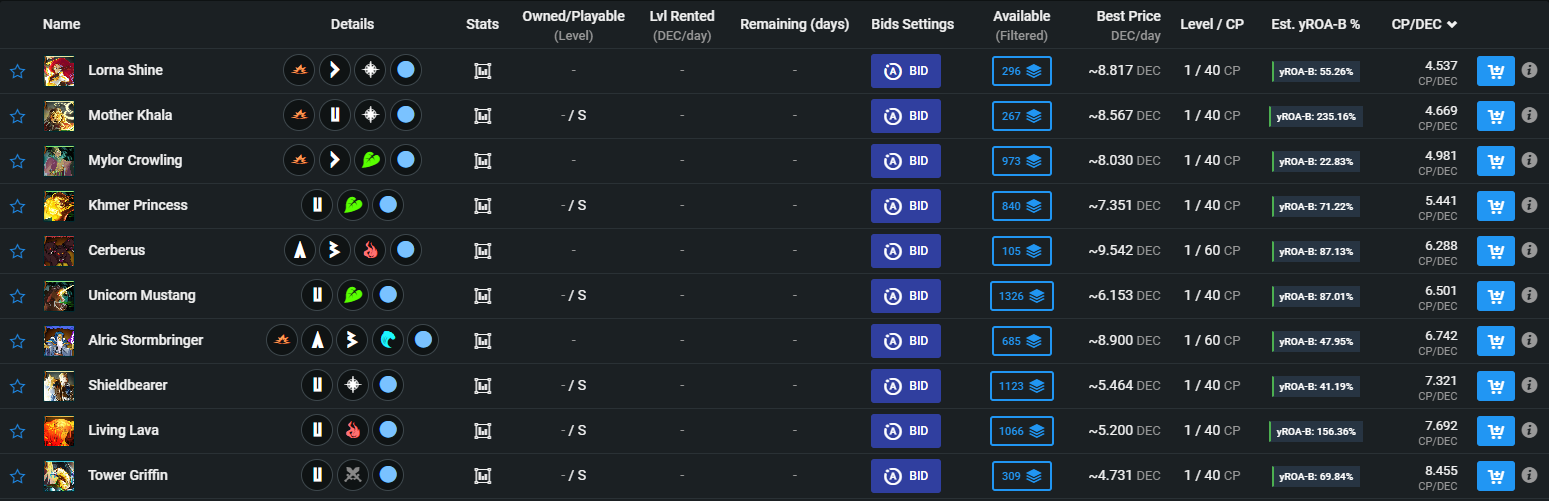Screen dimensions: 1549x501
Task: Click the cart icon for Unicorn Mustang
Action: coord(1496,296)
